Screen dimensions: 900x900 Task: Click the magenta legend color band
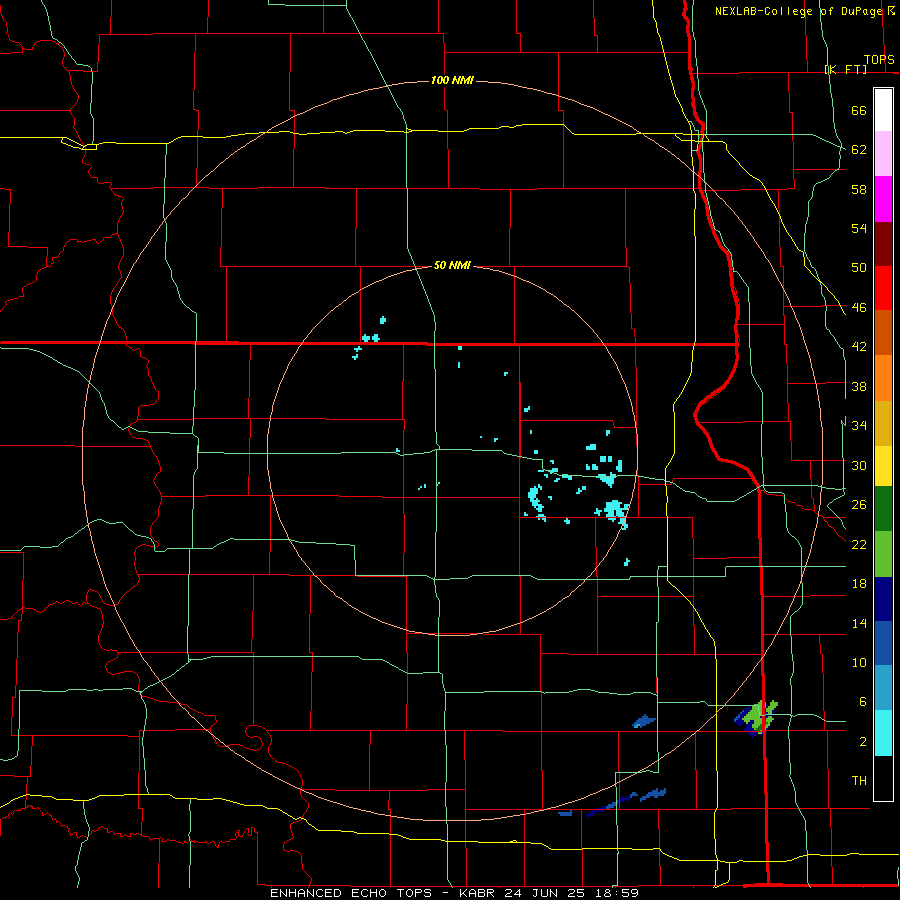tap(883, 199)
